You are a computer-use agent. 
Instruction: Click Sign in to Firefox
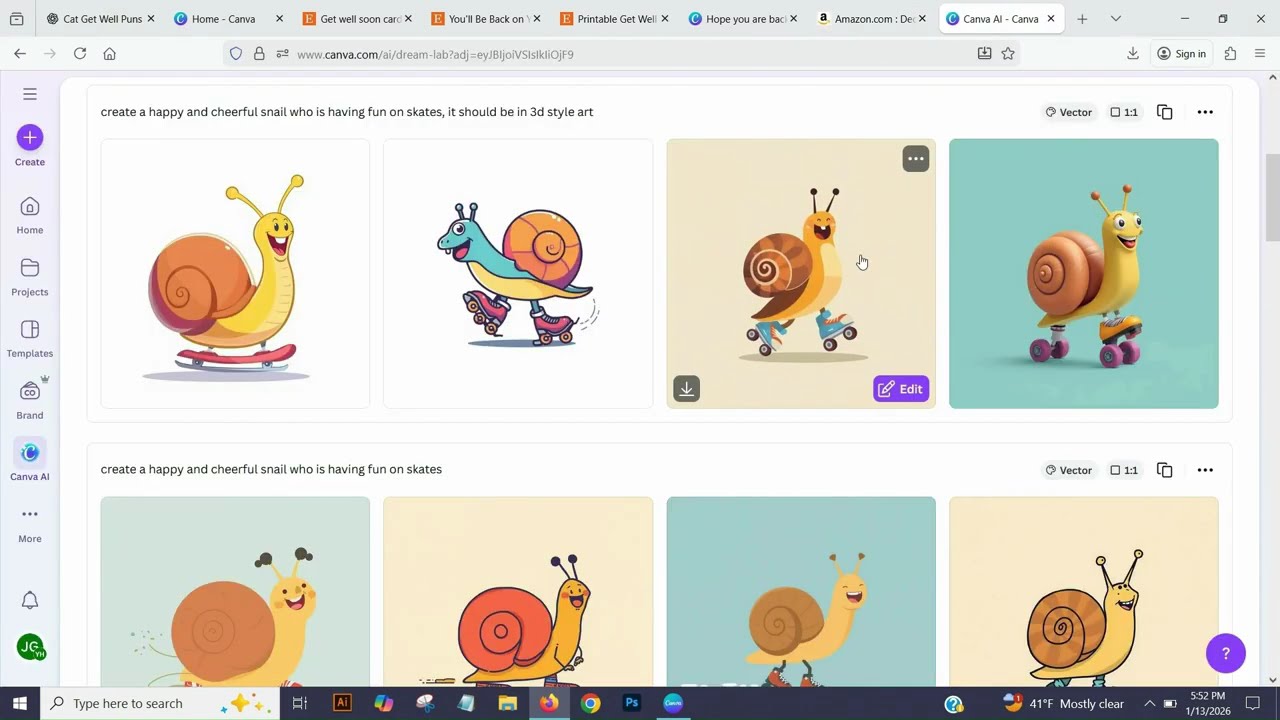pyautogui.click(x=1181, y=54)
